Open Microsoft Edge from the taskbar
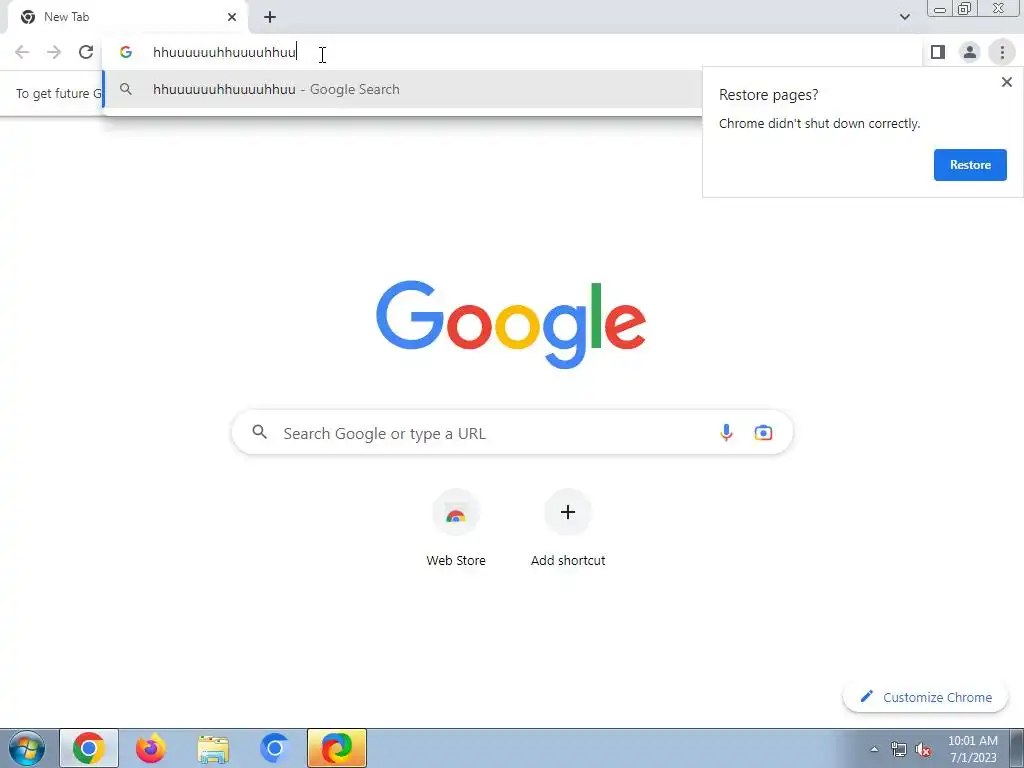 click(336, 748)
